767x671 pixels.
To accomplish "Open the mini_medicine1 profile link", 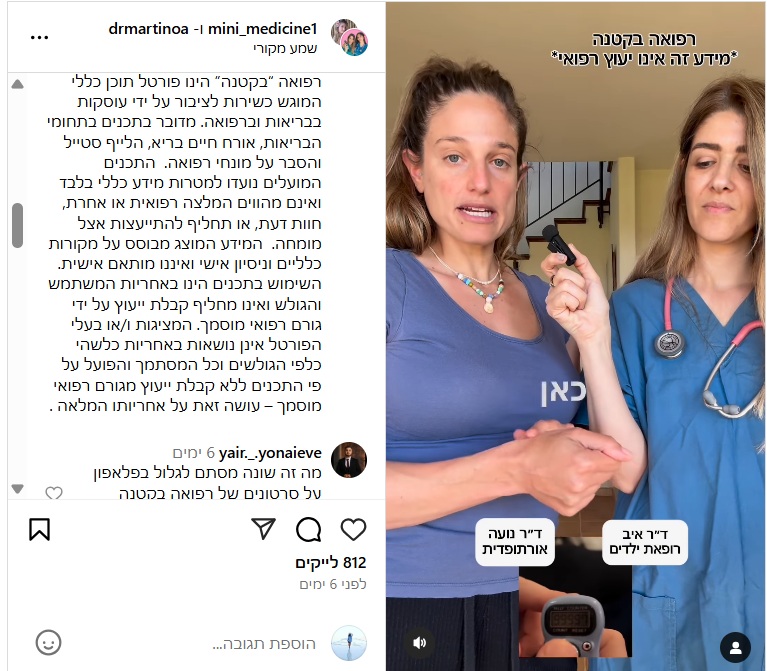I will (263, 29).
